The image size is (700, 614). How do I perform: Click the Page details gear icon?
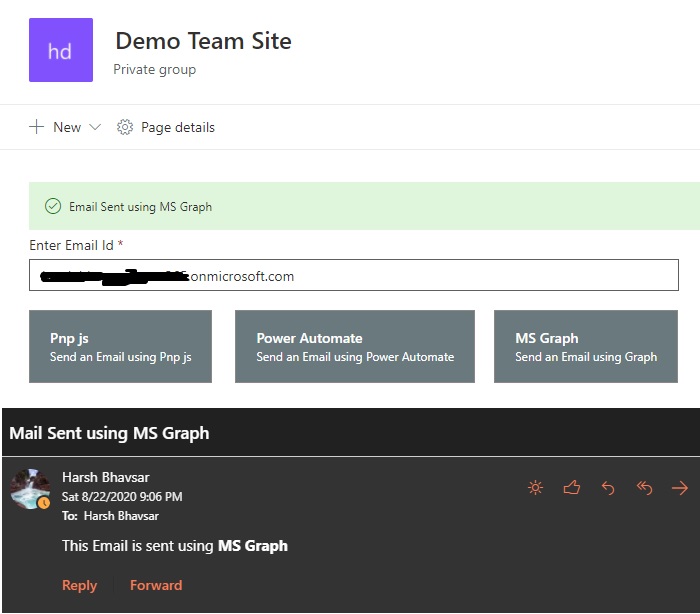click(125, 127)
